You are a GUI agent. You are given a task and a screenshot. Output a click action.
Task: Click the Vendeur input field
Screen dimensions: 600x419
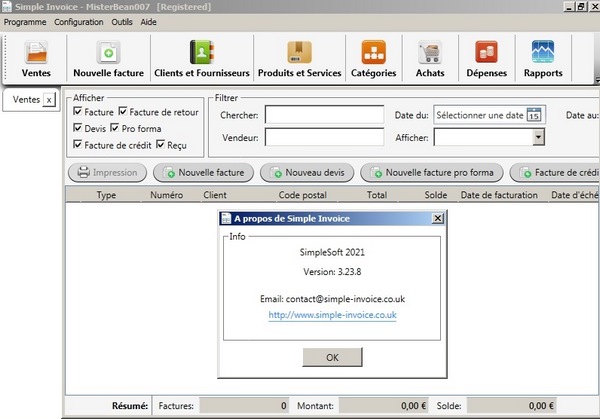(324, 137)
